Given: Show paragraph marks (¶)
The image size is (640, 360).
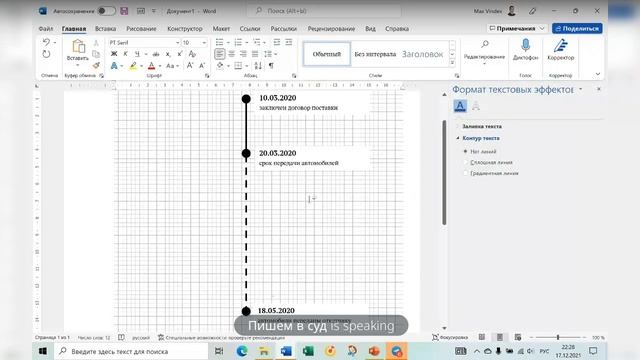Looking at the screenshot, I should click(271, 65).
